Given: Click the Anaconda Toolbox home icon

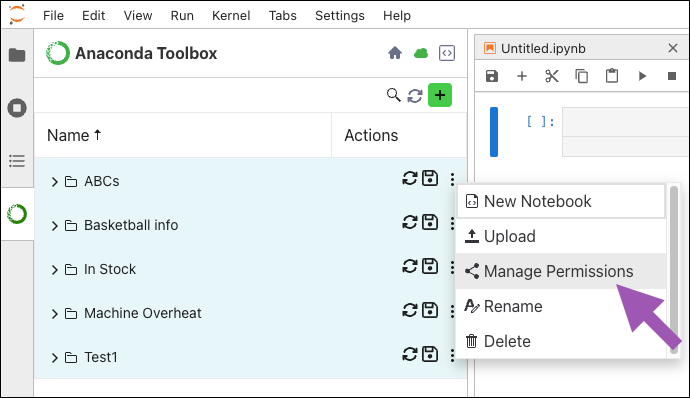Looking at the screenshot, I should 395,53.
